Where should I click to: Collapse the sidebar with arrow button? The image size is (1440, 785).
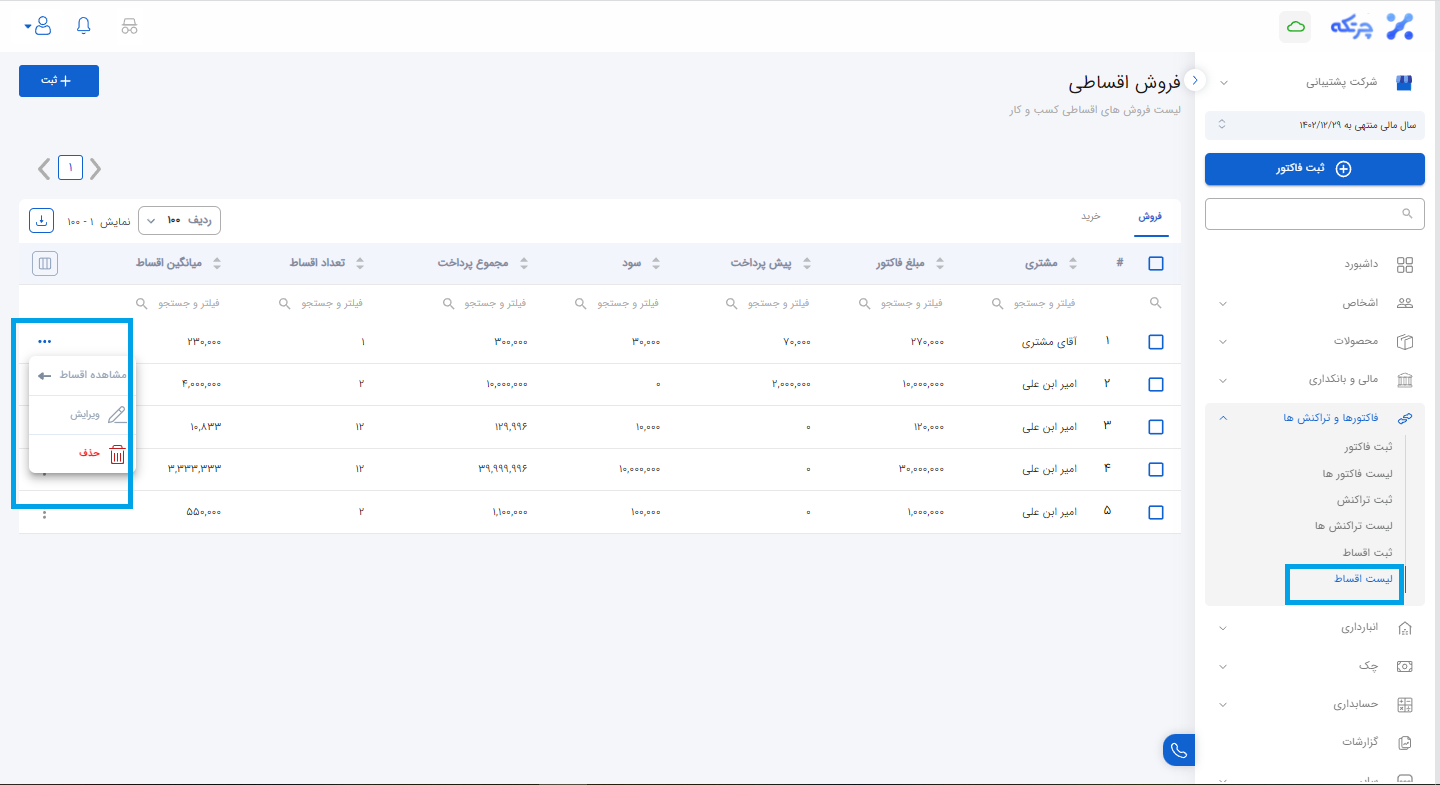coord(1195,80)
